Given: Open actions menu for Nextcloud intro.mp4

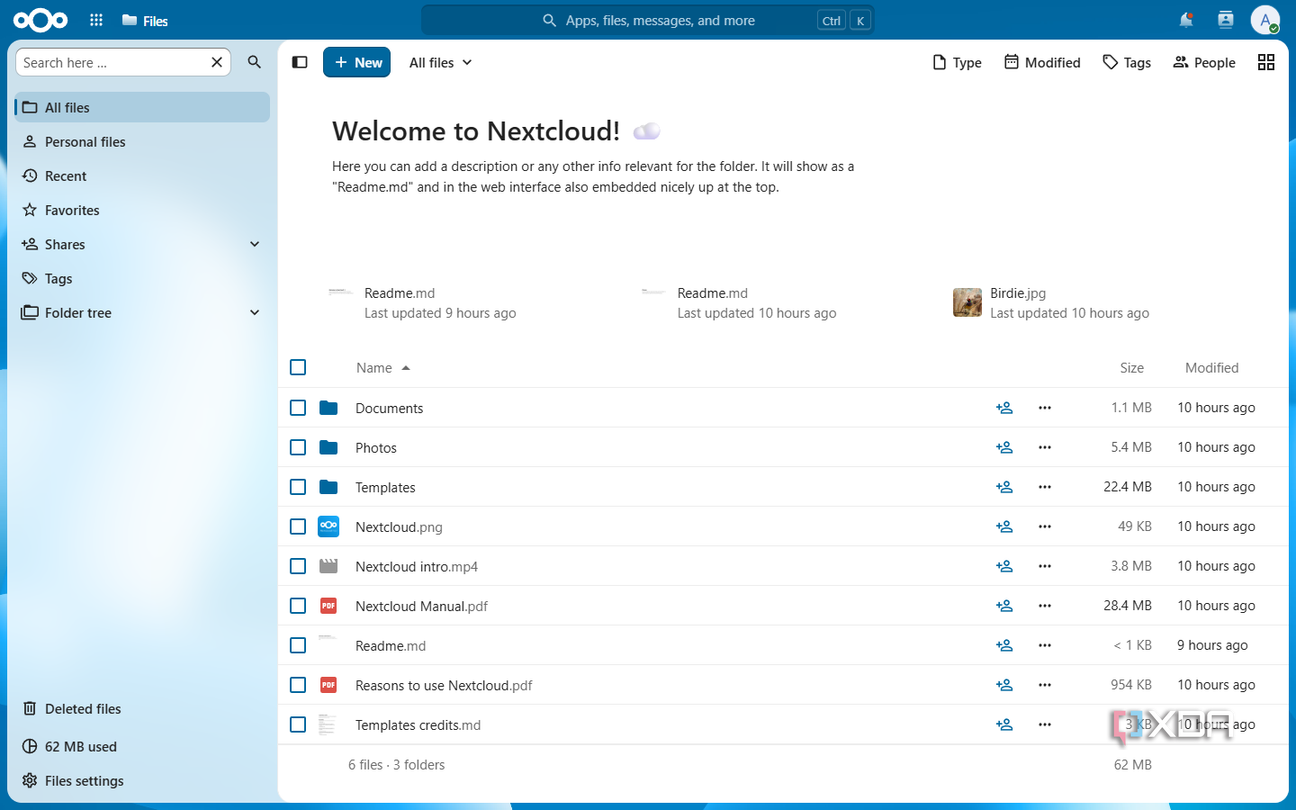Looking at the screenshot, I should click(1045, 566).
